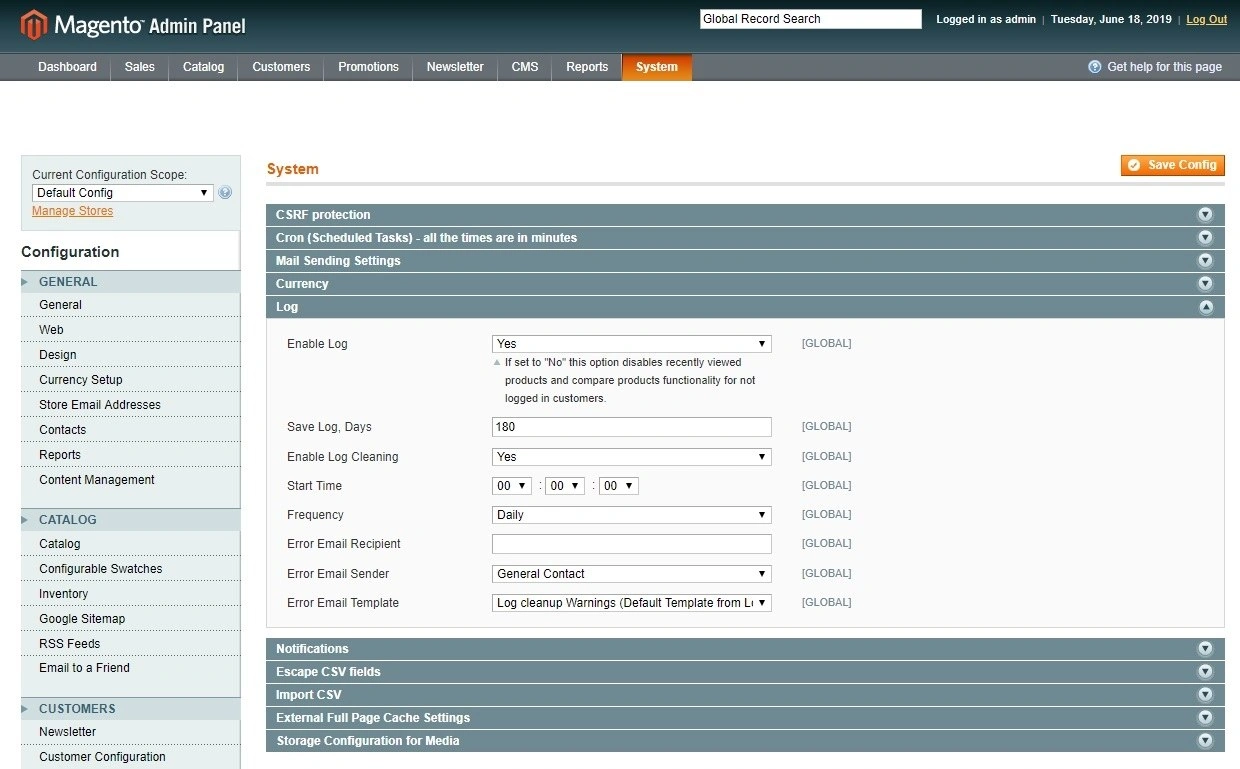Expand the Notifications section arrow icon

pos(1205,648)
